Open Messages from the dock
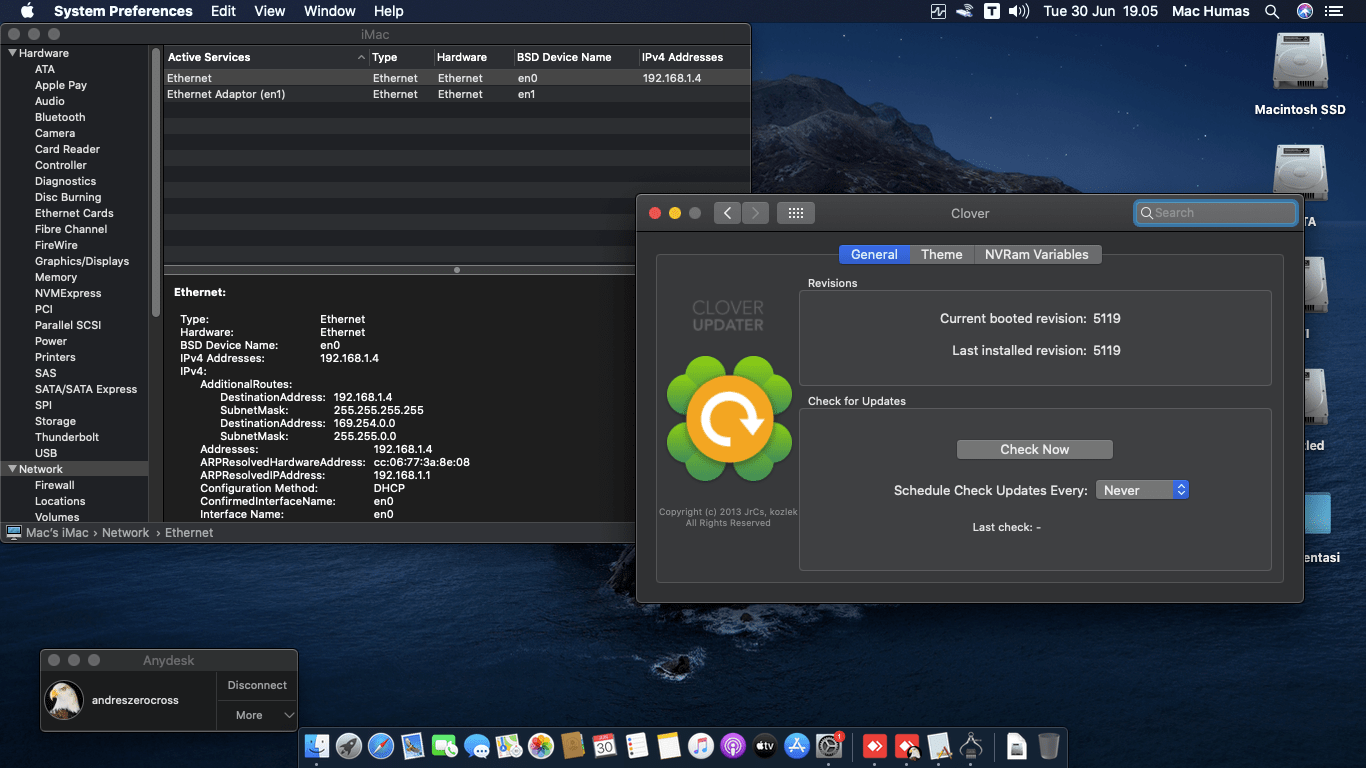Viewport: 1366px width, 768px height. click(x=477, y=746)
